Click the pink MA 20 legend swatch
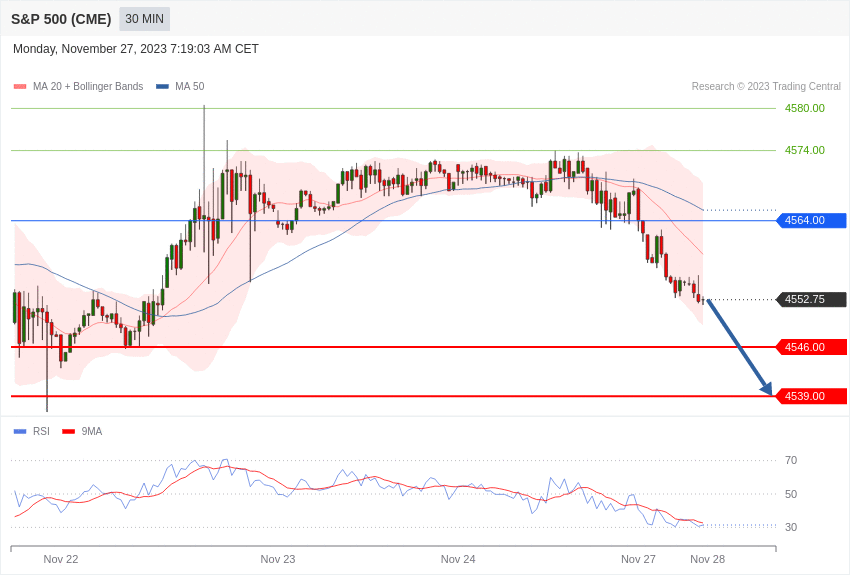The height and width of the screenshot is (576, 850). pos(20,86)
